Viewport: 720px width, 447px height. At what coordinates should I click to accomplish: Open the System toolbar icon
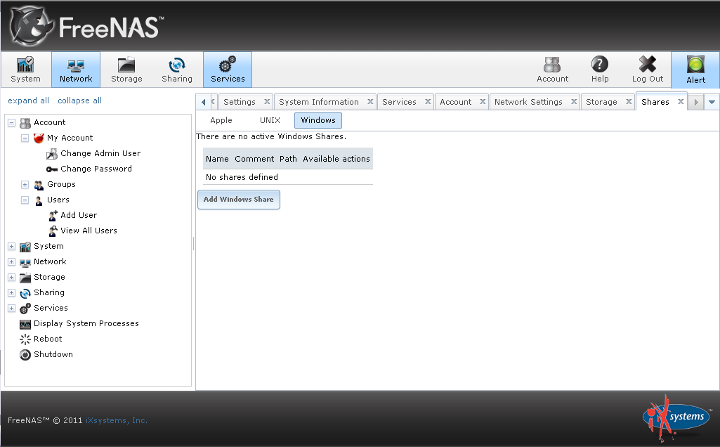pos(25,69)
